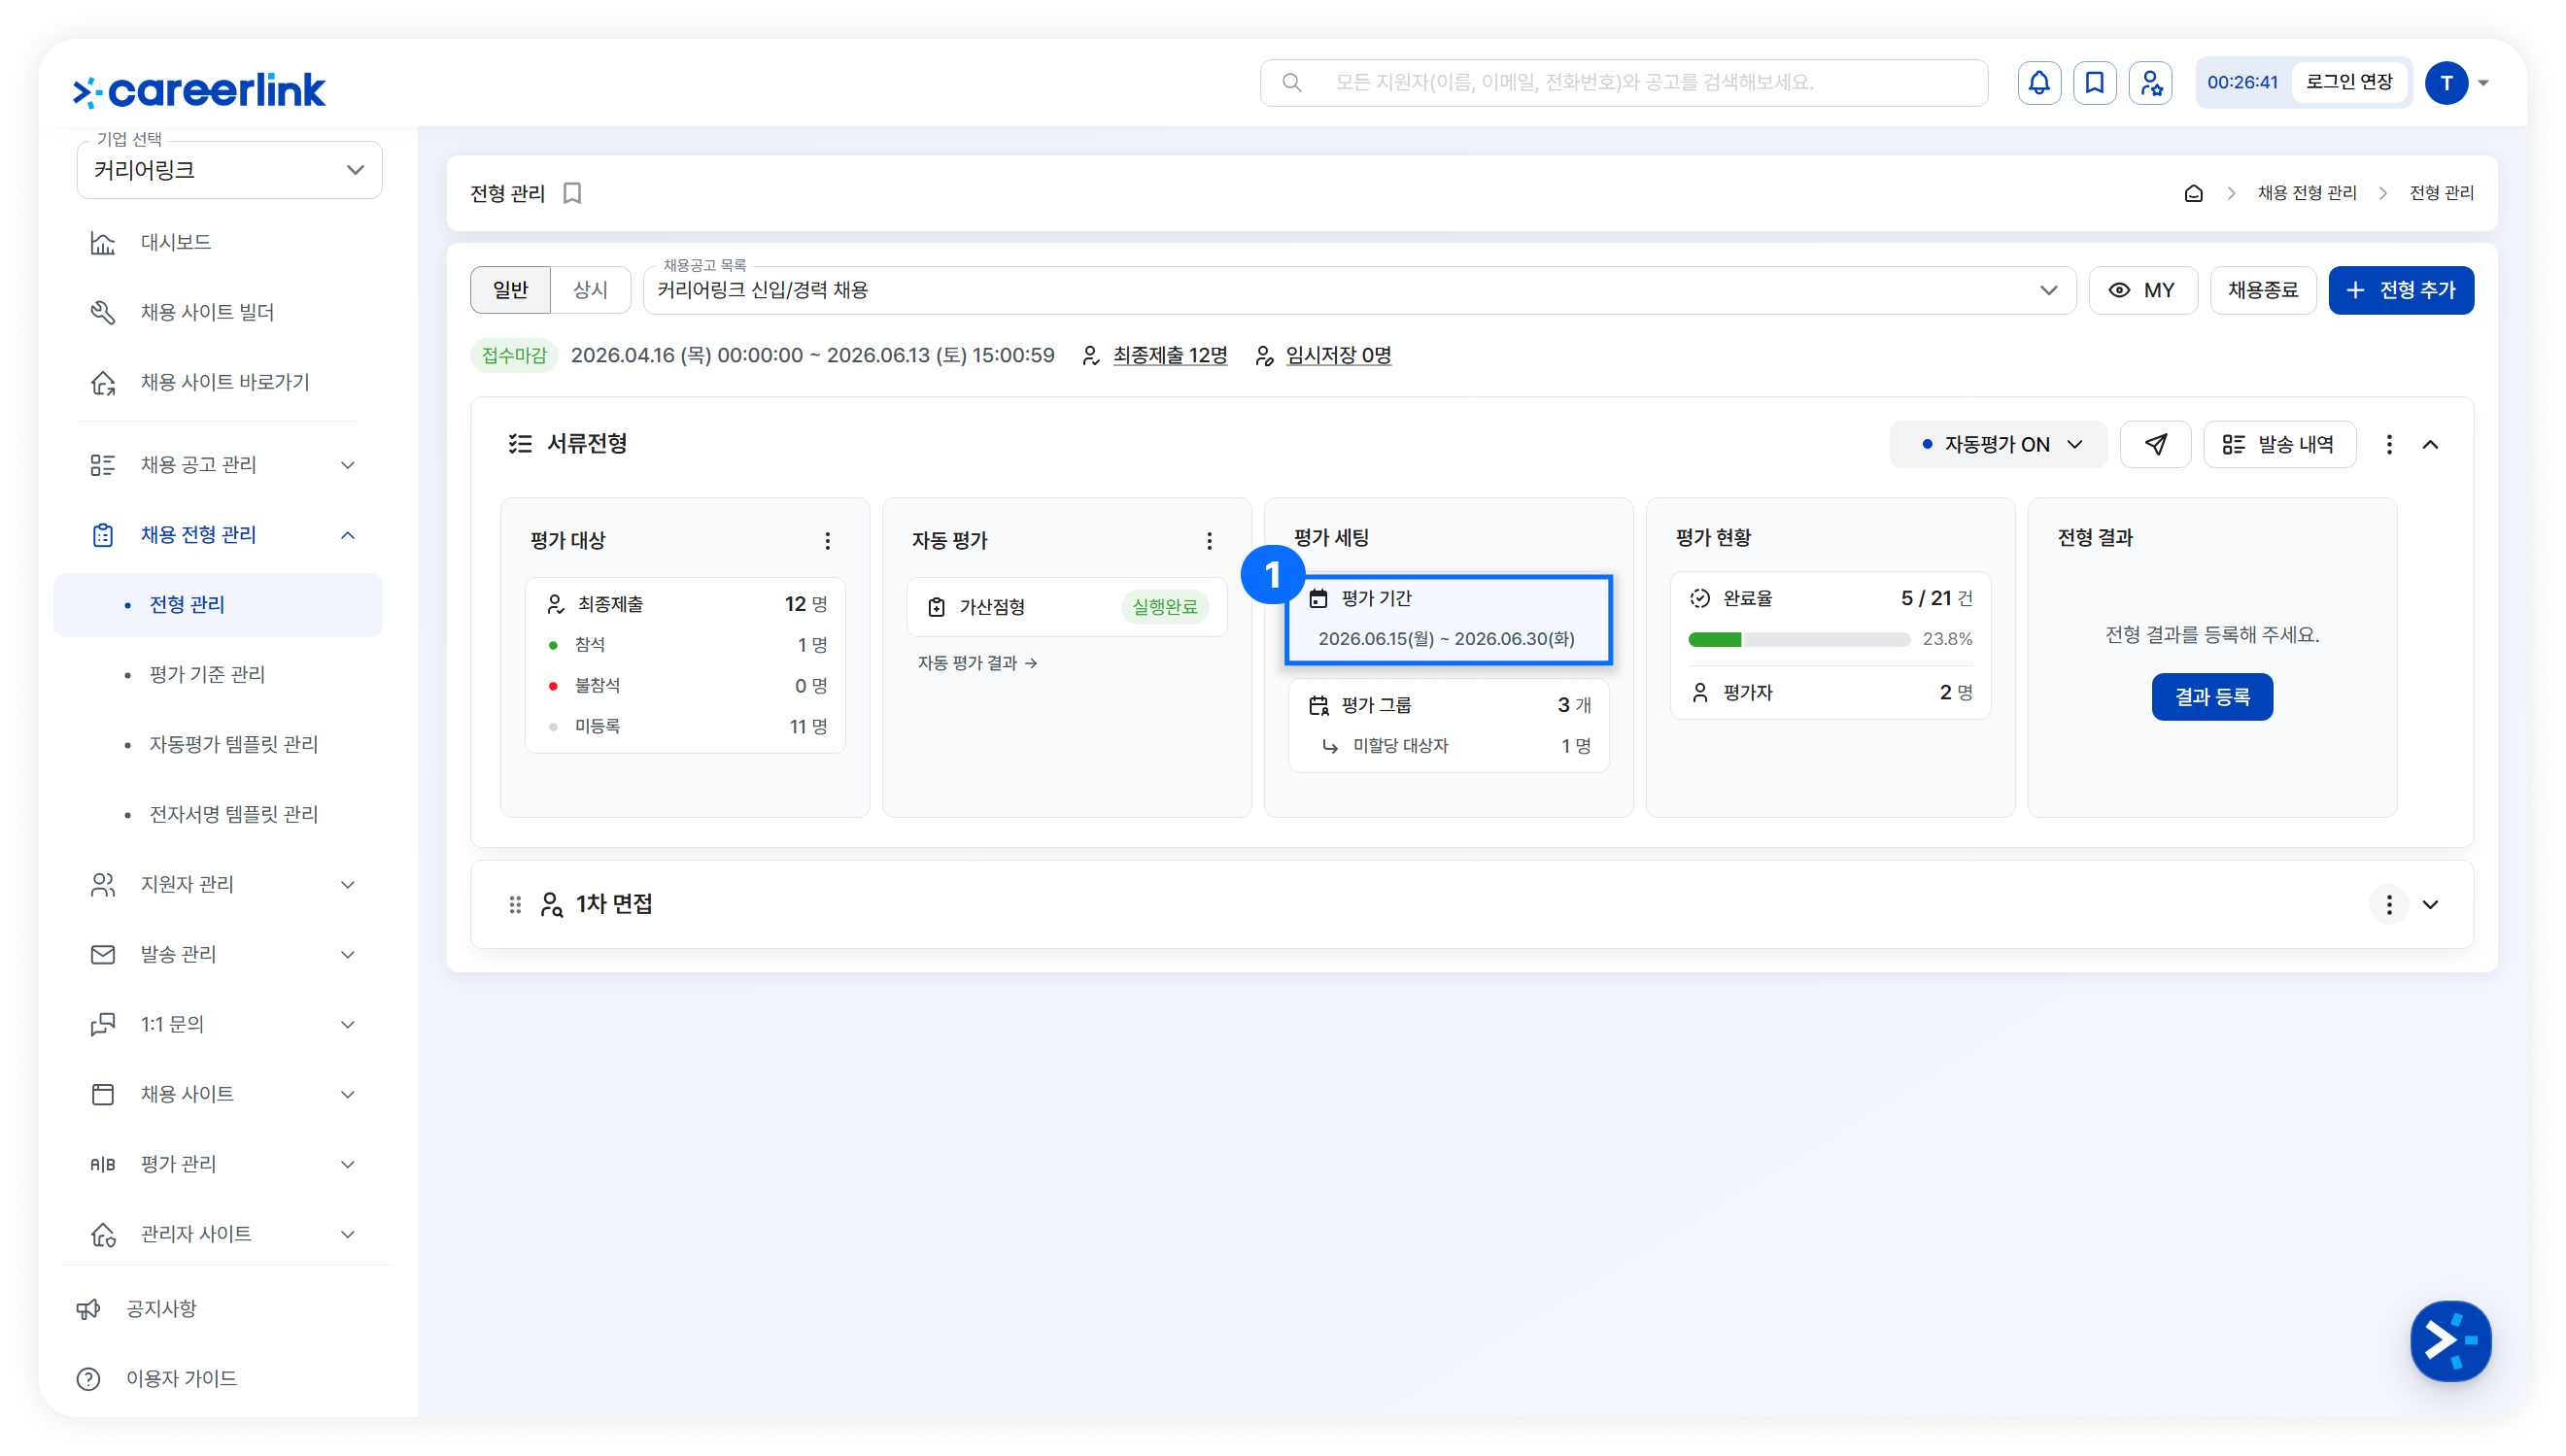The height and width of the screenshot is (1456, 2566).
Task: Open the 최종제출 12명 link
Action: [x=1169, y=356]
